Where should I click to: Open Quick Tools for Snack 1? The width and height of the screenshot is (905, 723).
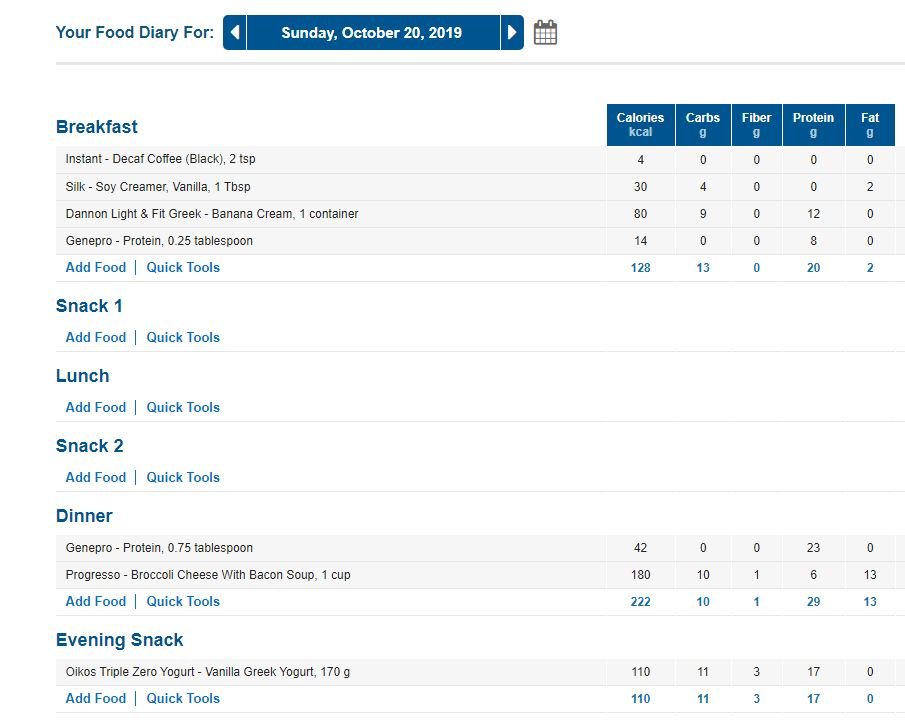[x=183, y=337]
